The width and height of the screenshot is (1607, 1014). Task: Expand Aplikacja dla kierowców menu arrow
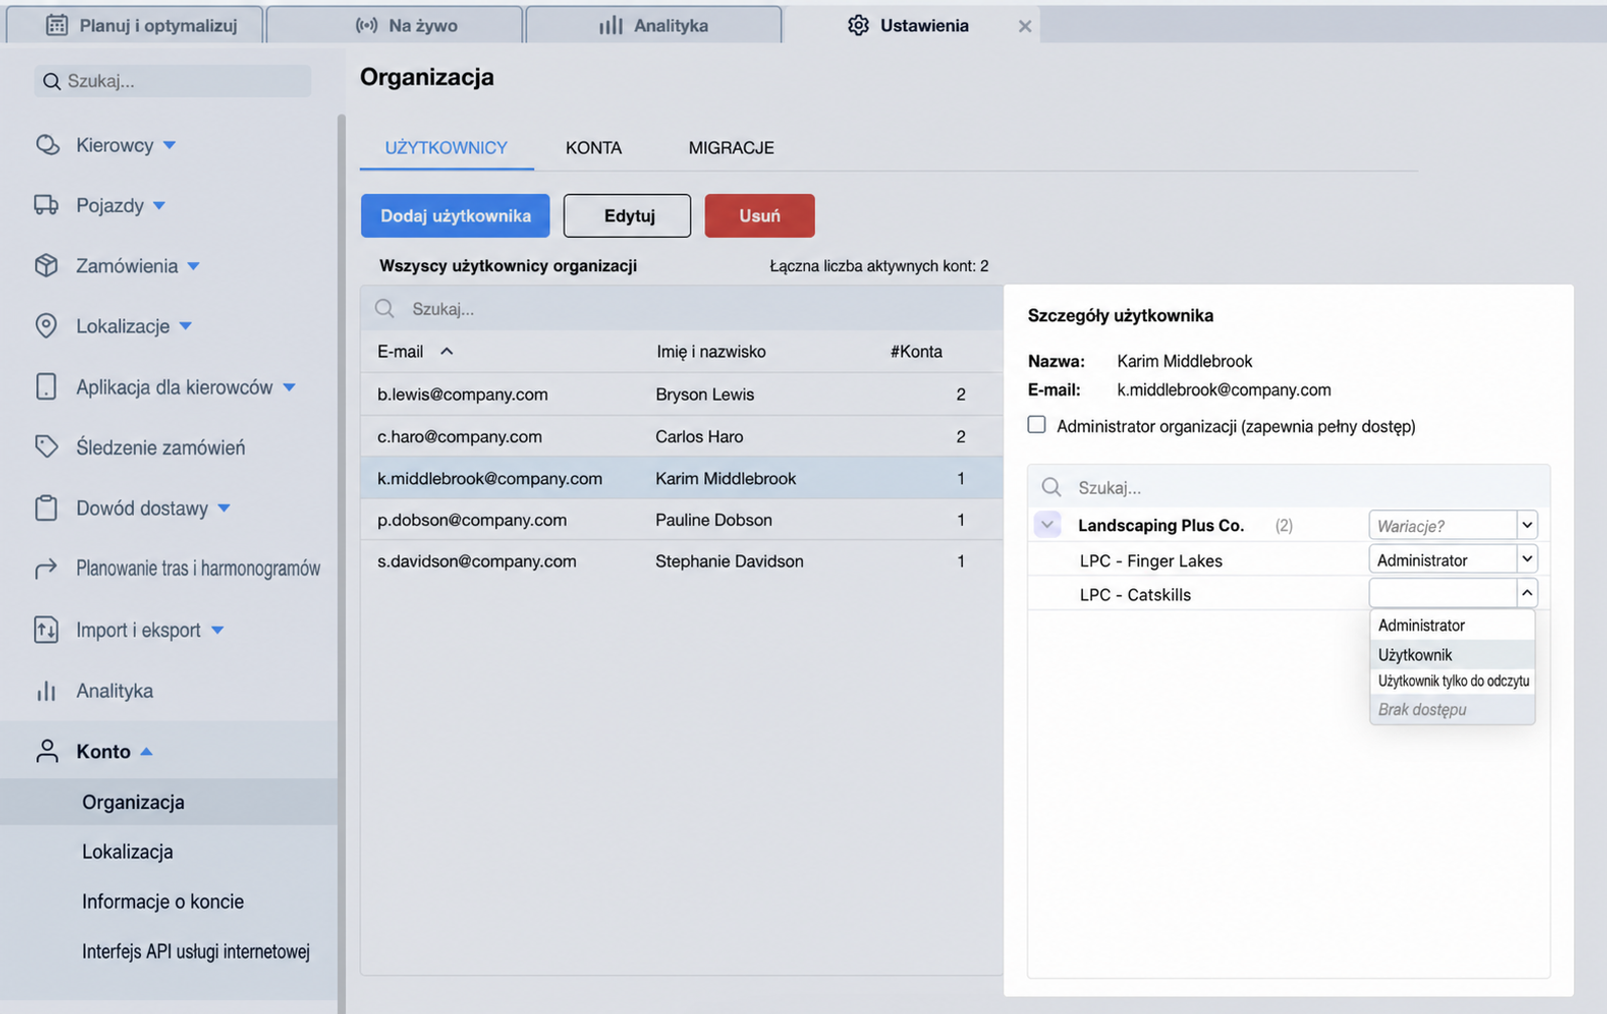(x=289, y=387)
